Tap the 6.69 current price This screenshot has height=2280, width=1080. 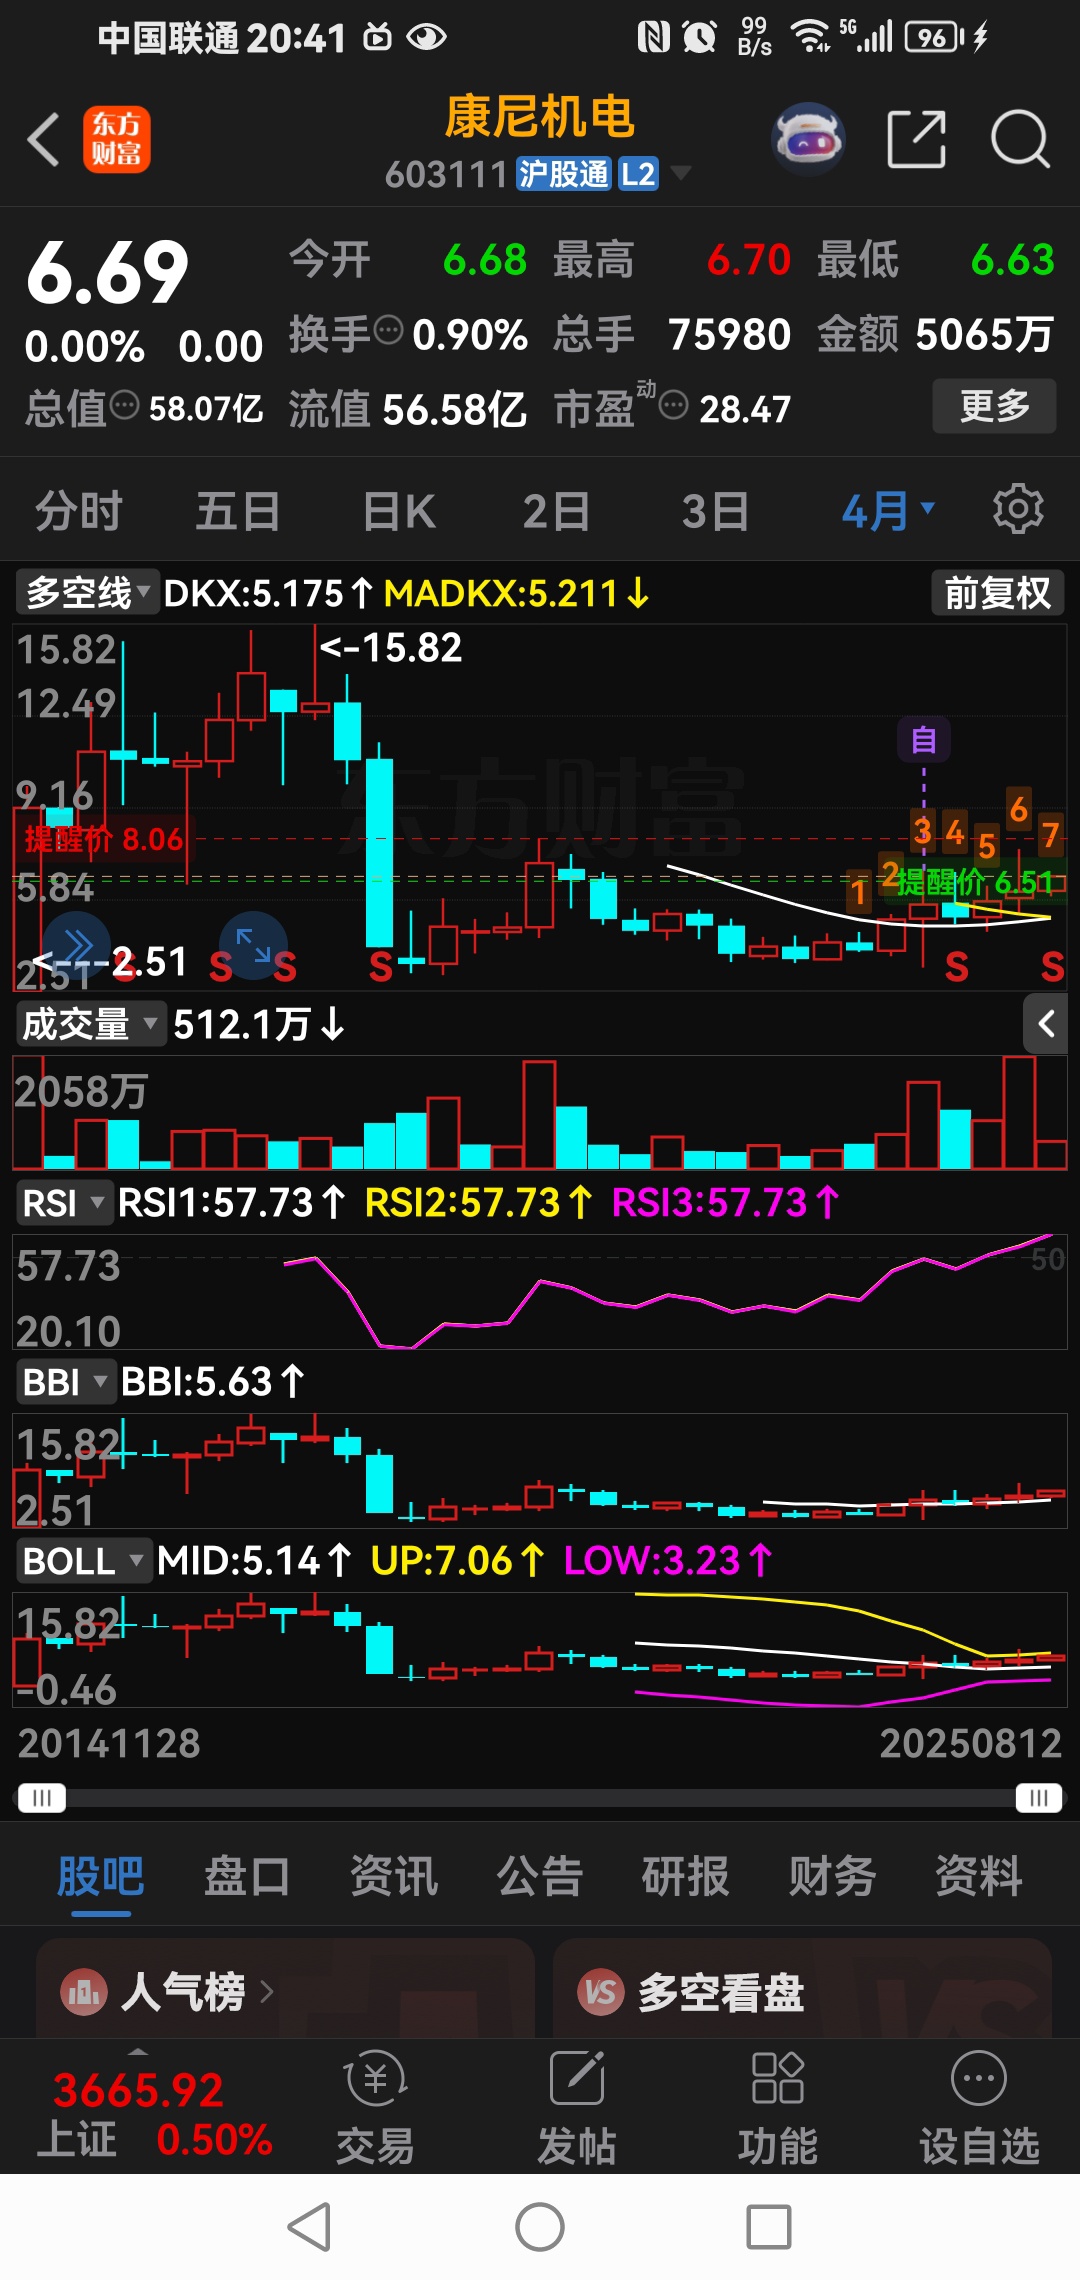107,271
